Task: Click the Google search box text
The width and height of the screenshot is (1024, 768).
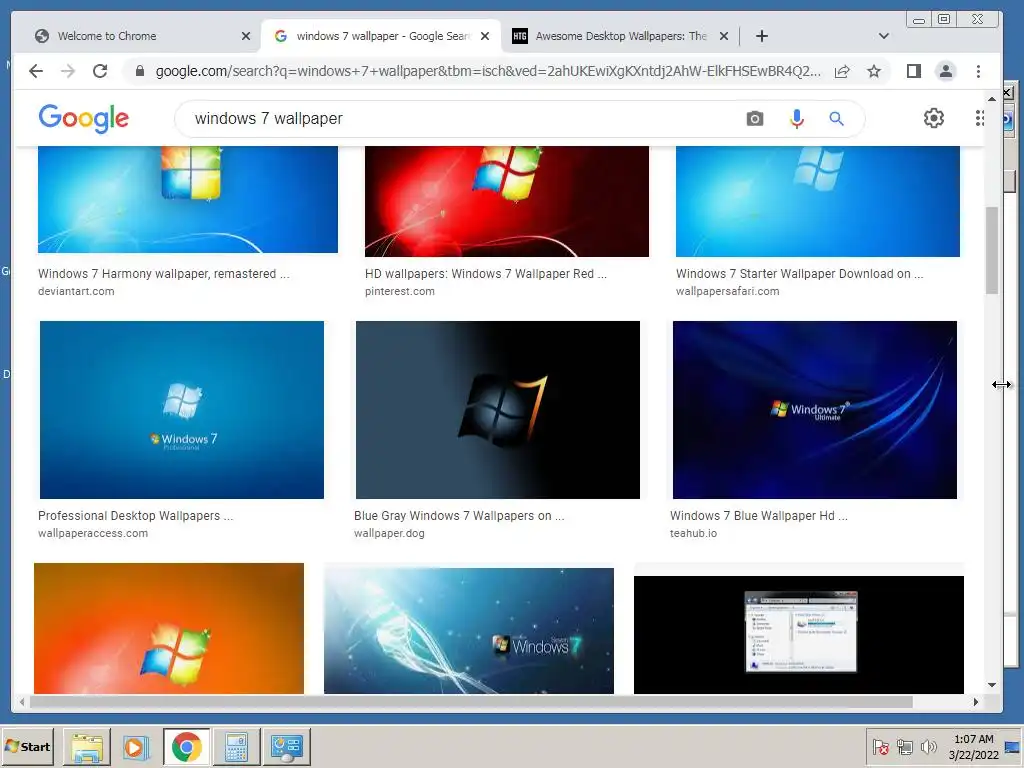Action: 268,119
